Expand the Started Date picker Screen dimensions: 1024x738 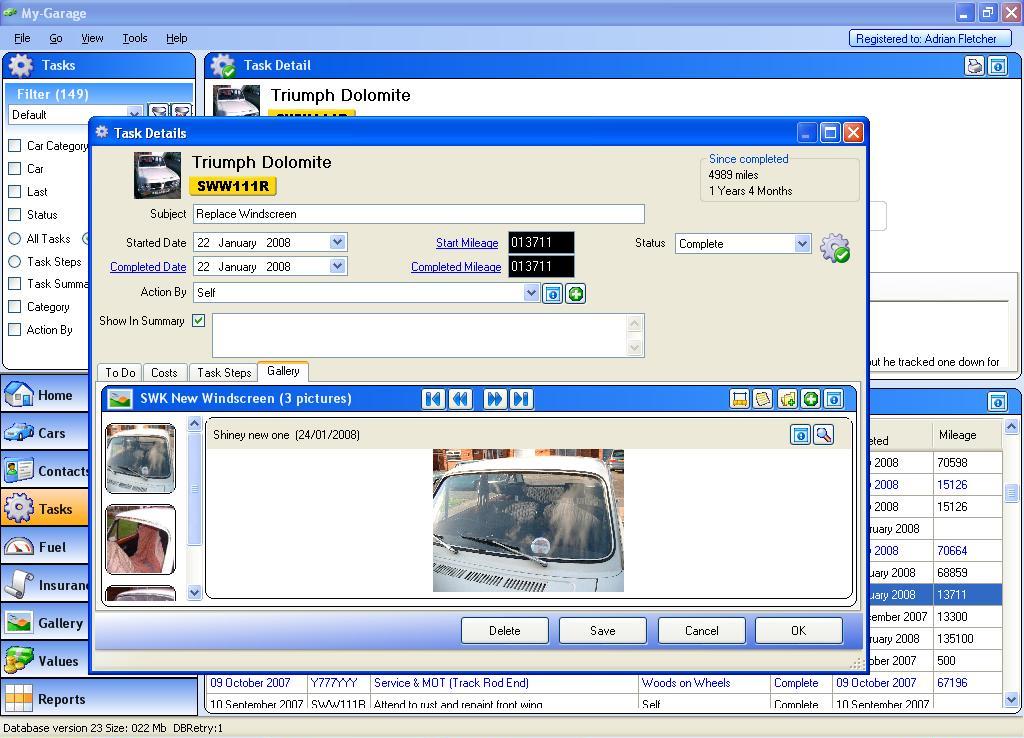point(337,242)
